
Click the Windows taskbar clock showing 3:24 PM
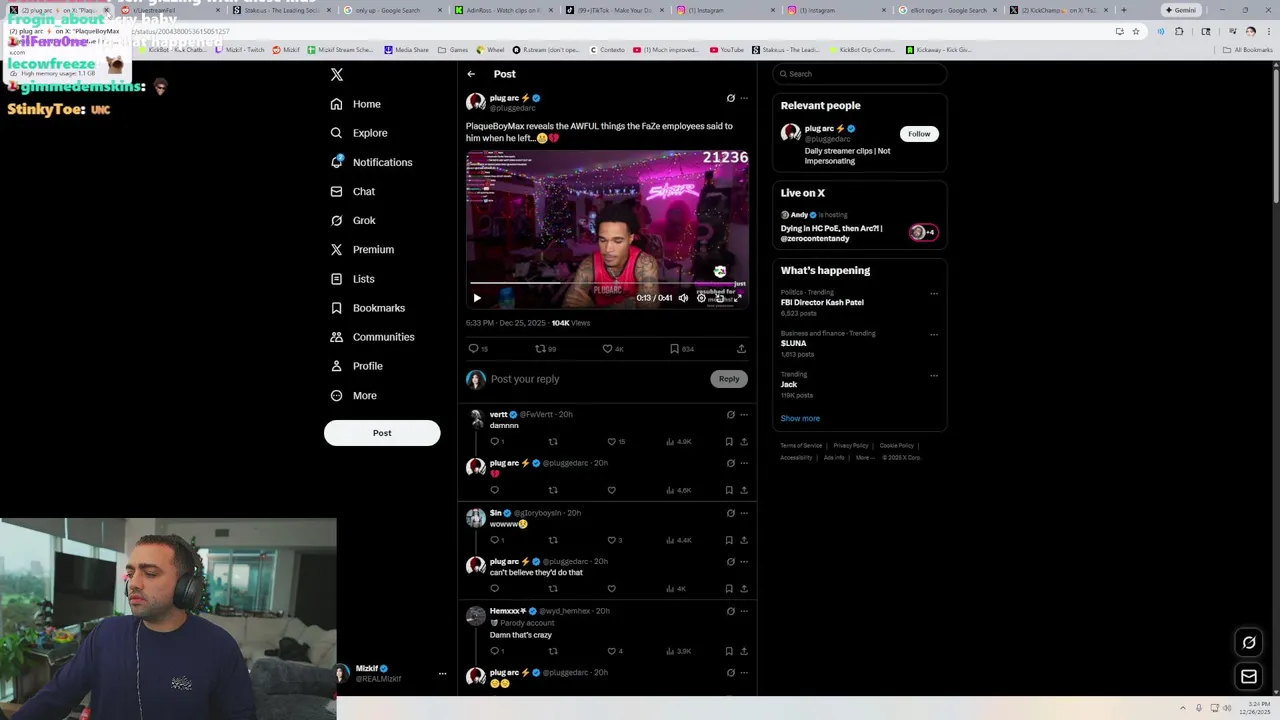click(1256, 708)
